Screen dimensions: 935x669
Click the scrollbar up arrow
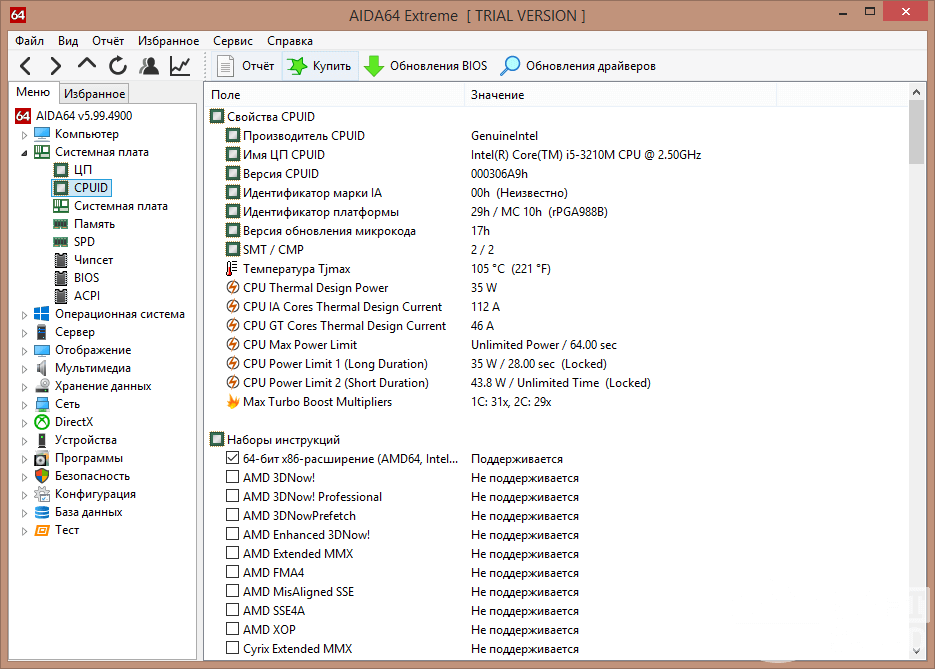917,92
